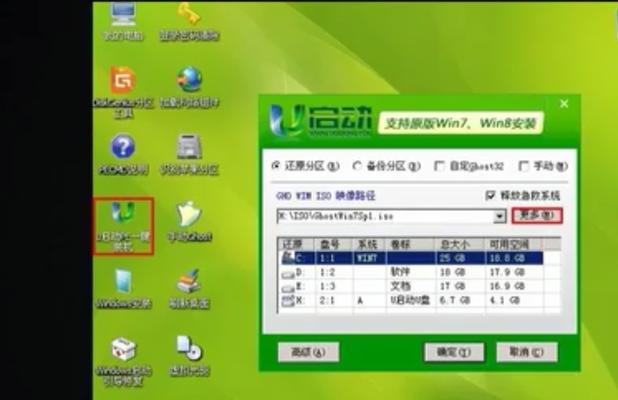Confirm with the 确定 button

tap(454, 352)
